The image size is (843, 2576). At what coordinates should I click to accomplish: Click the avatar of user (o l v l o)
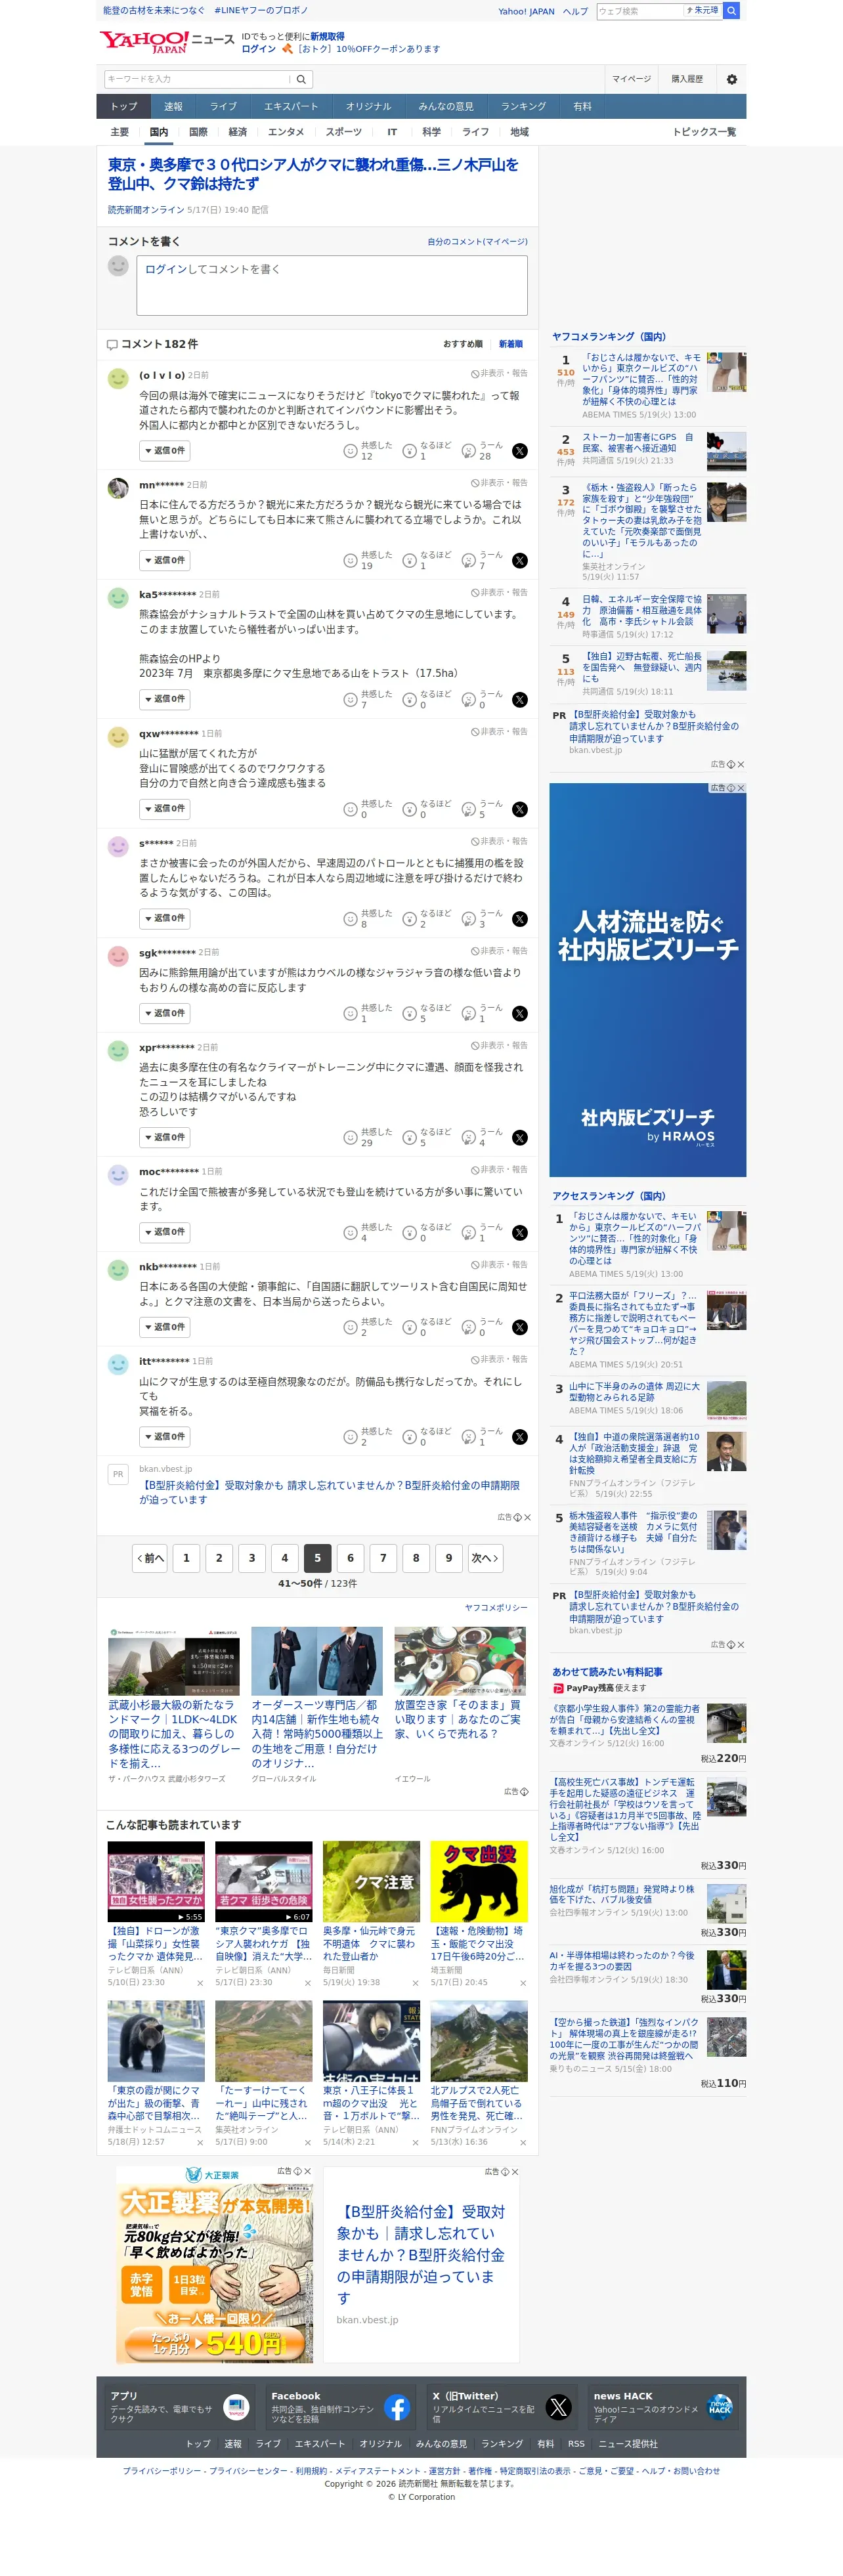(x=118, y=379)
